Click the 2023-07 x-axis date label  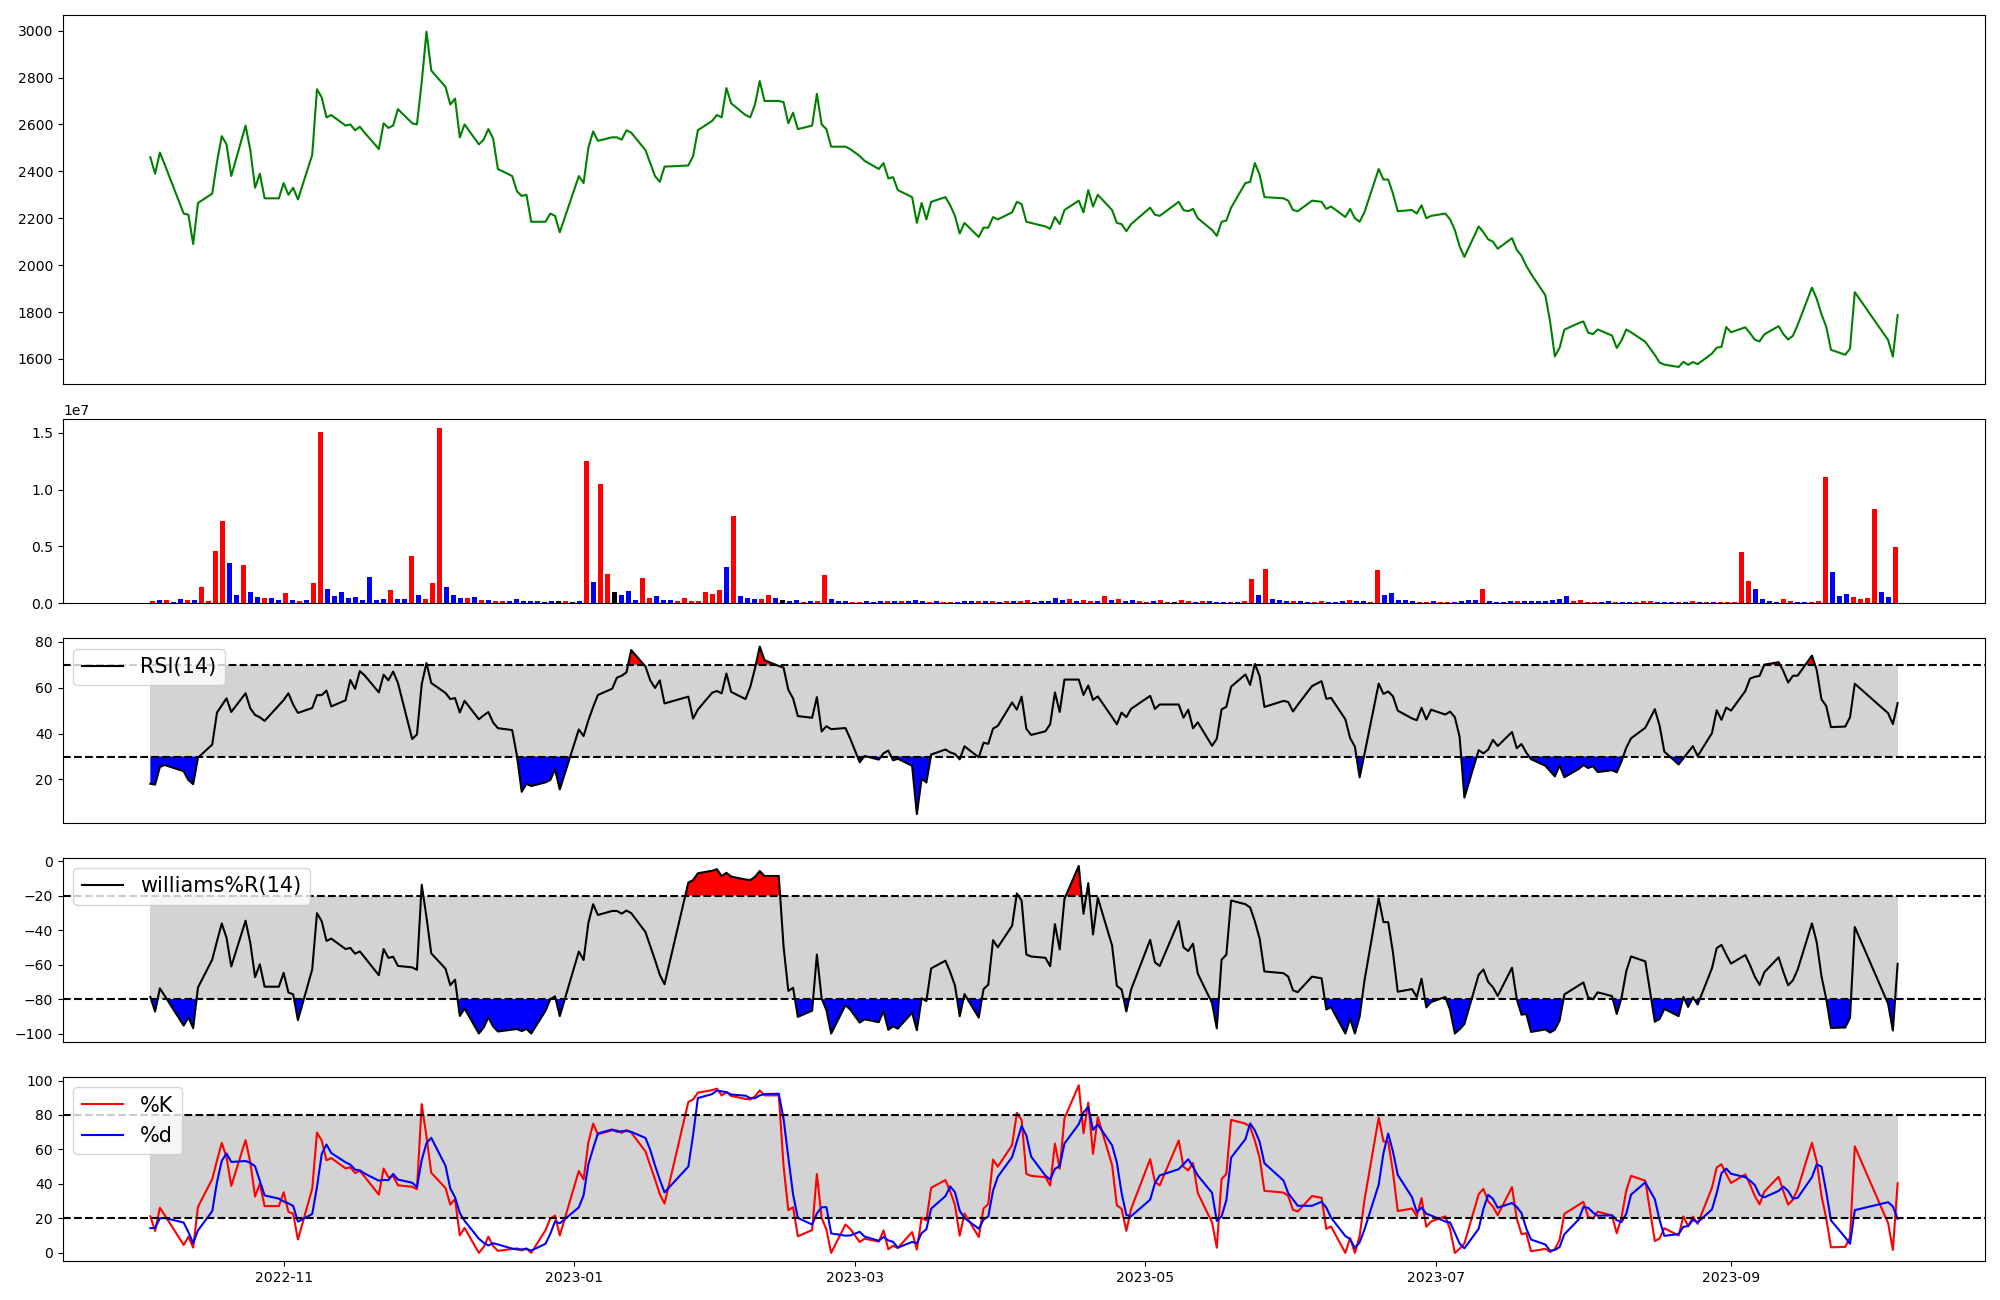[1436, 1277]
